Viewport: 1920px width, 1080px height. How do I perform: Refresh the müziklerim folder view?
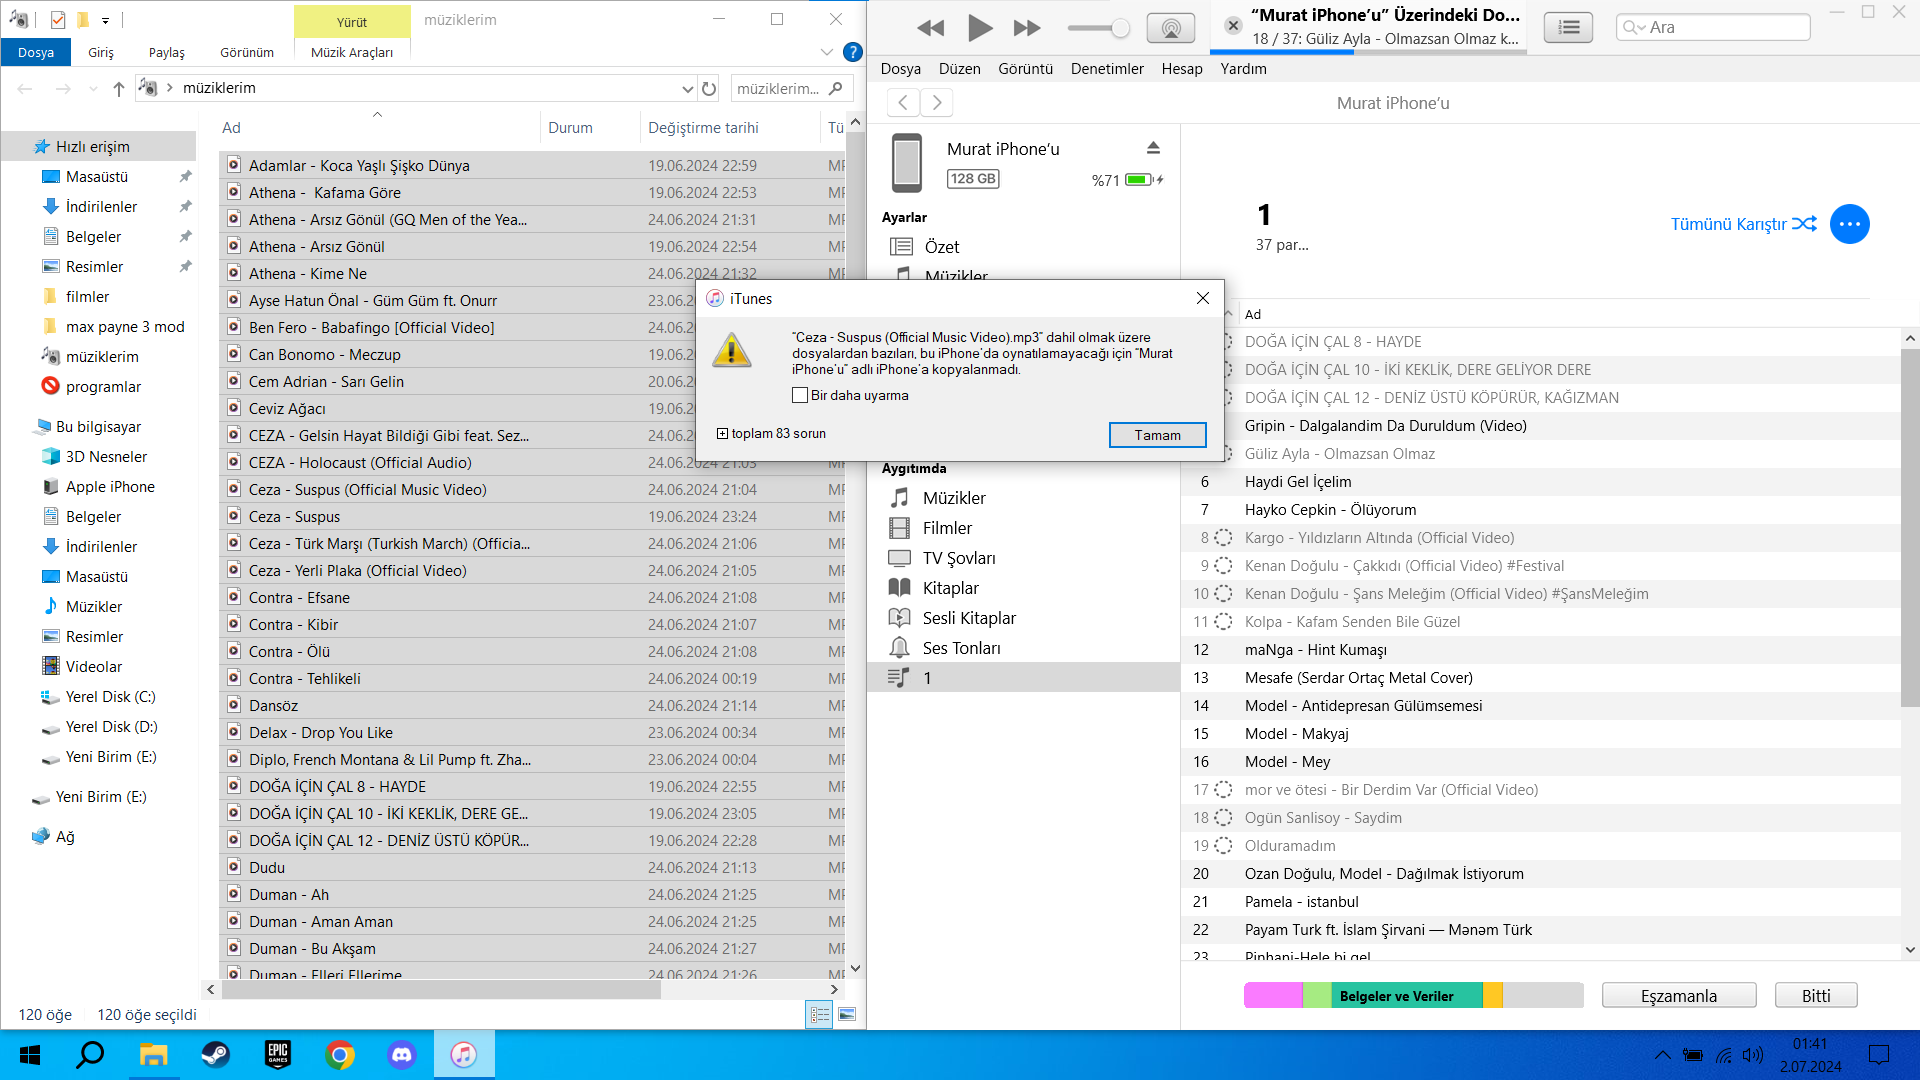(x=709, y=88)
